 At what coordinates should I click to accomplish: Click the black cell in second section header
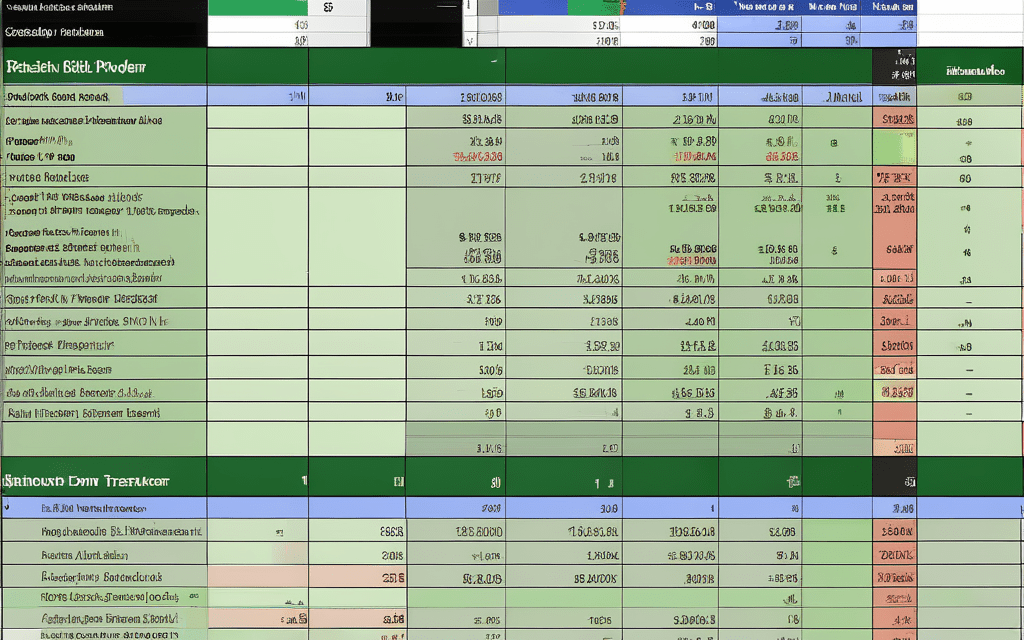pyautogui.click(x=894, y=480)
